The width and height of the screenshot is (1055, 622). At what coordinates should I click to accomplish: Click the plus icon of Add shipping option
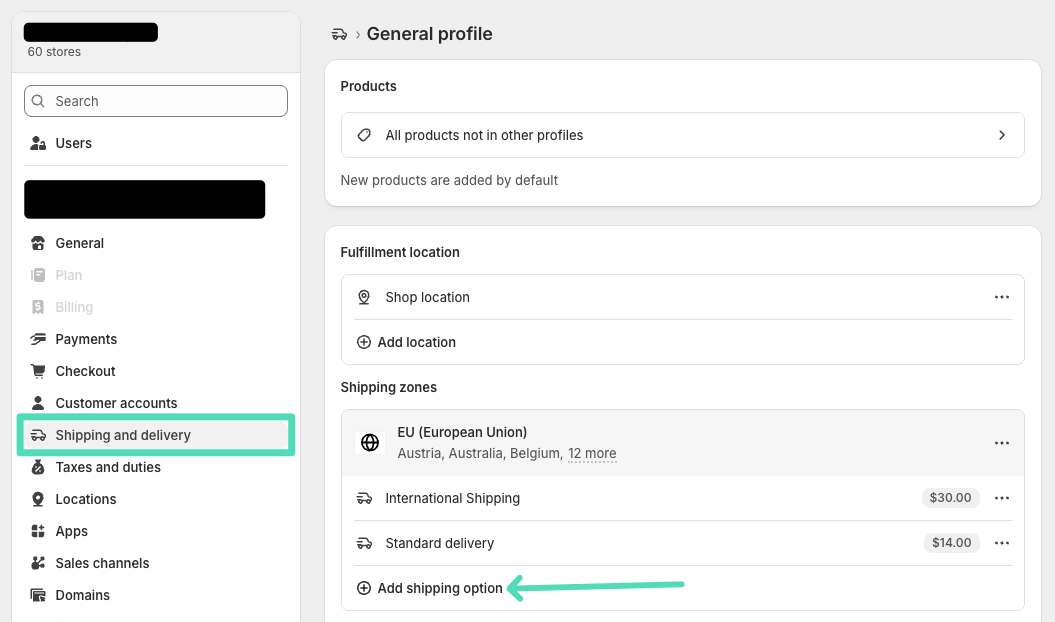pyautogui.click(x=364, y=588)
